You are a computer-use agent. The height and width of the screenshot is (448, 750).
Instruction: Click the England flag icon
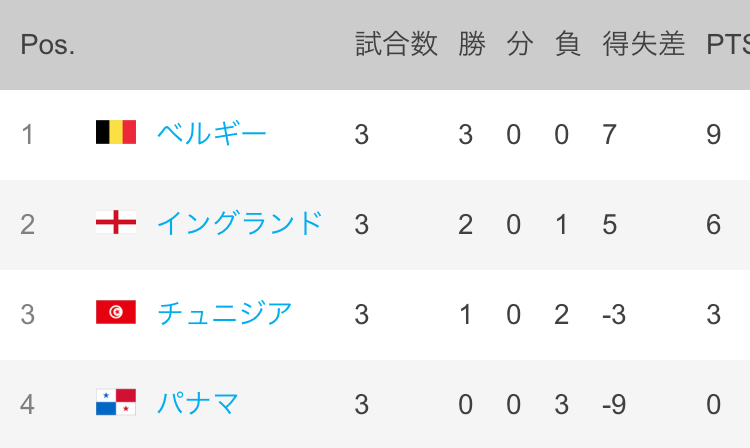click(116, 222)
